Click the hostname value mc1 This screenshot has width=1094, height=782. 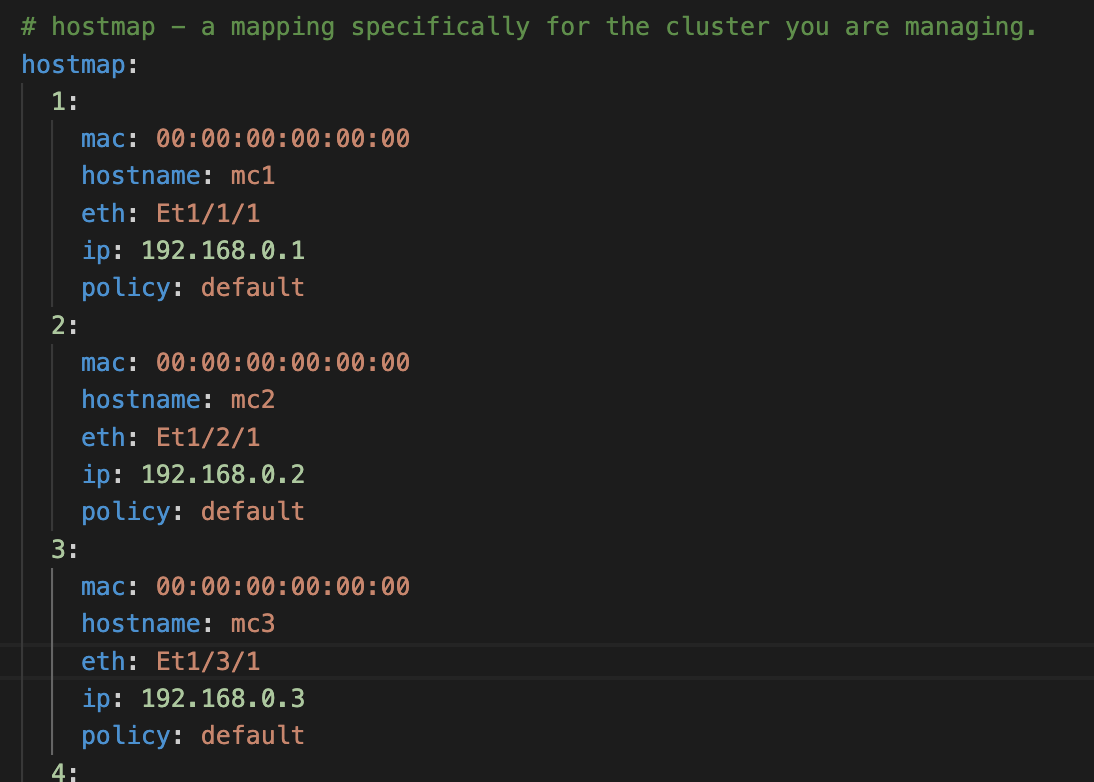click(252, 176)
